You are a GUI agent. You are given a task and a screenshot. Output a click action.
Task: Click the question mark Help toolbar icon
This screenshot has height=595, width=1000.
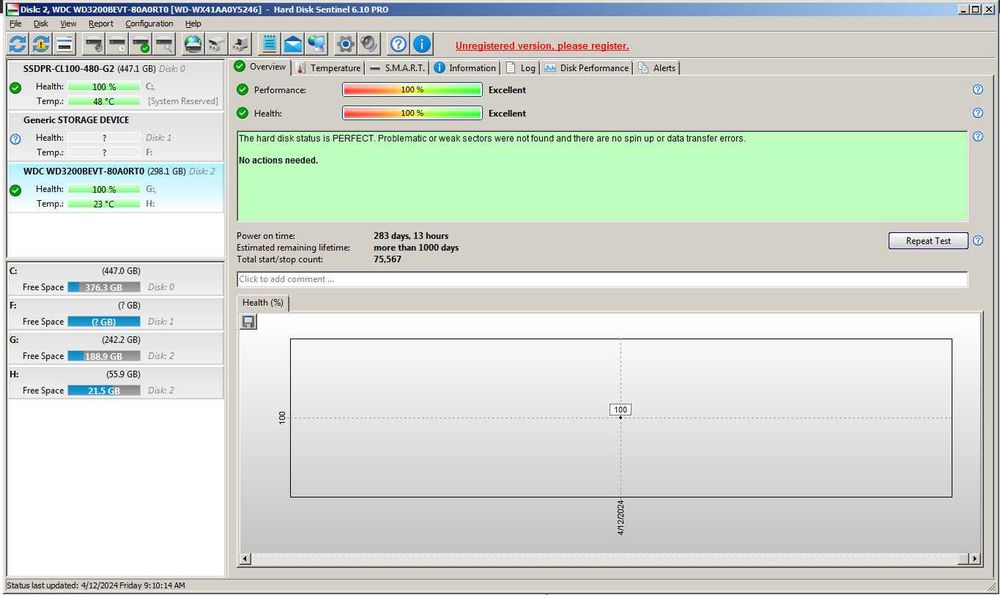point(398,44)
